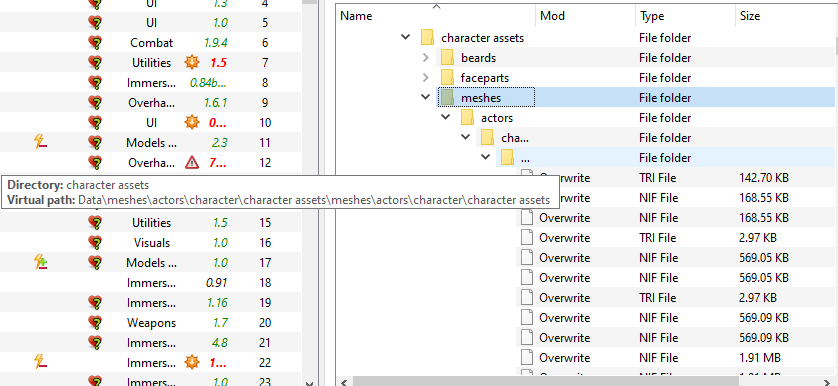Click heart flag icon in priority 17 row
Screen dimensions: 838x386
tap(95, 263)
